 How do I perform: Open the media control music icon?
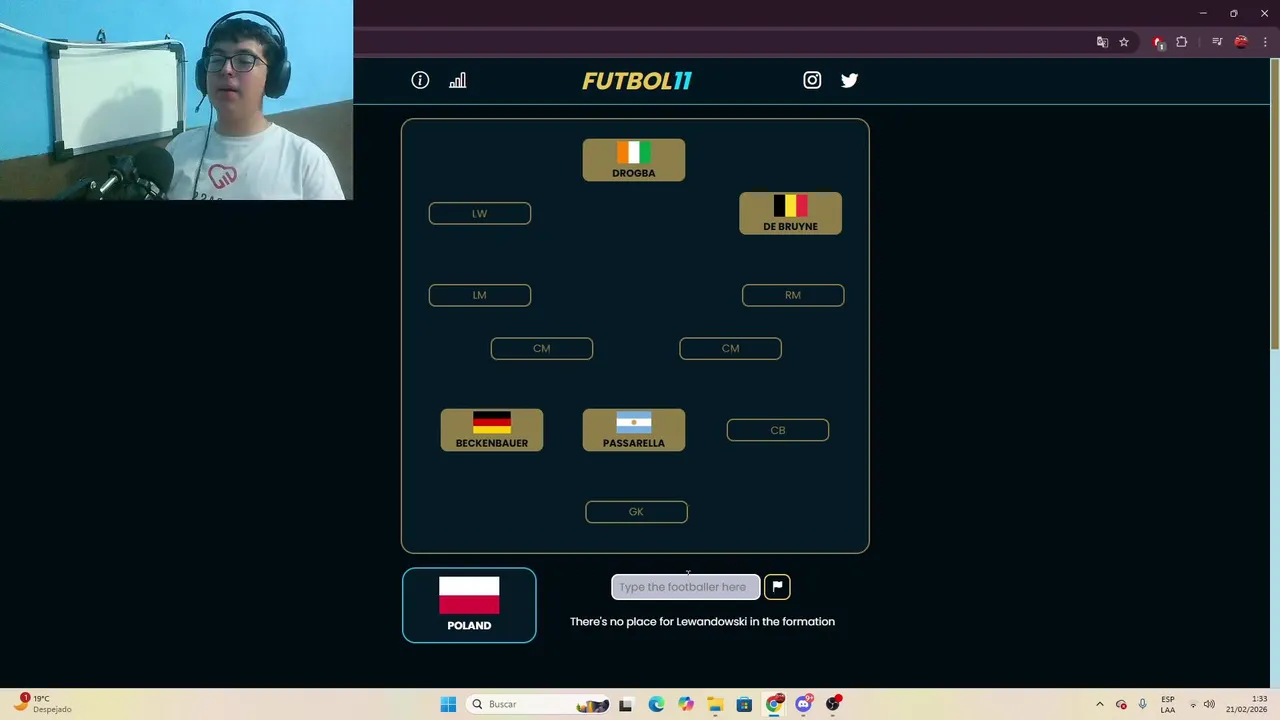tap(1217, 42)
